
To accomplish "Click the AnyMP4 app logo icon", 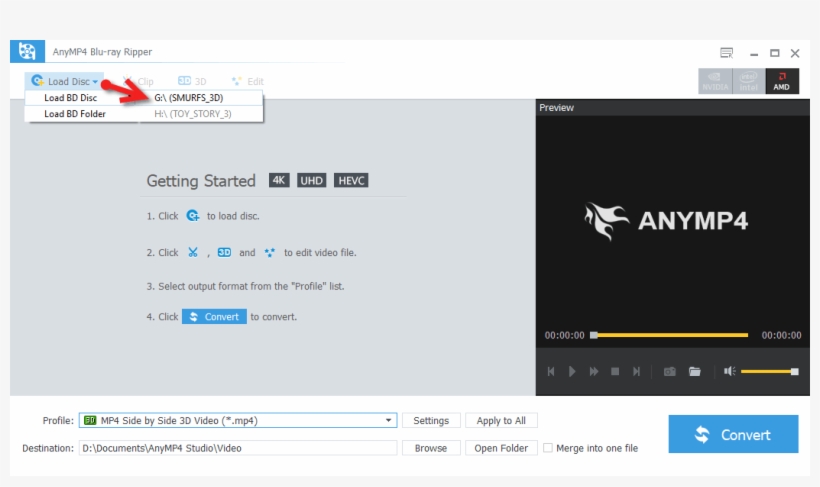I will (27, 51).
